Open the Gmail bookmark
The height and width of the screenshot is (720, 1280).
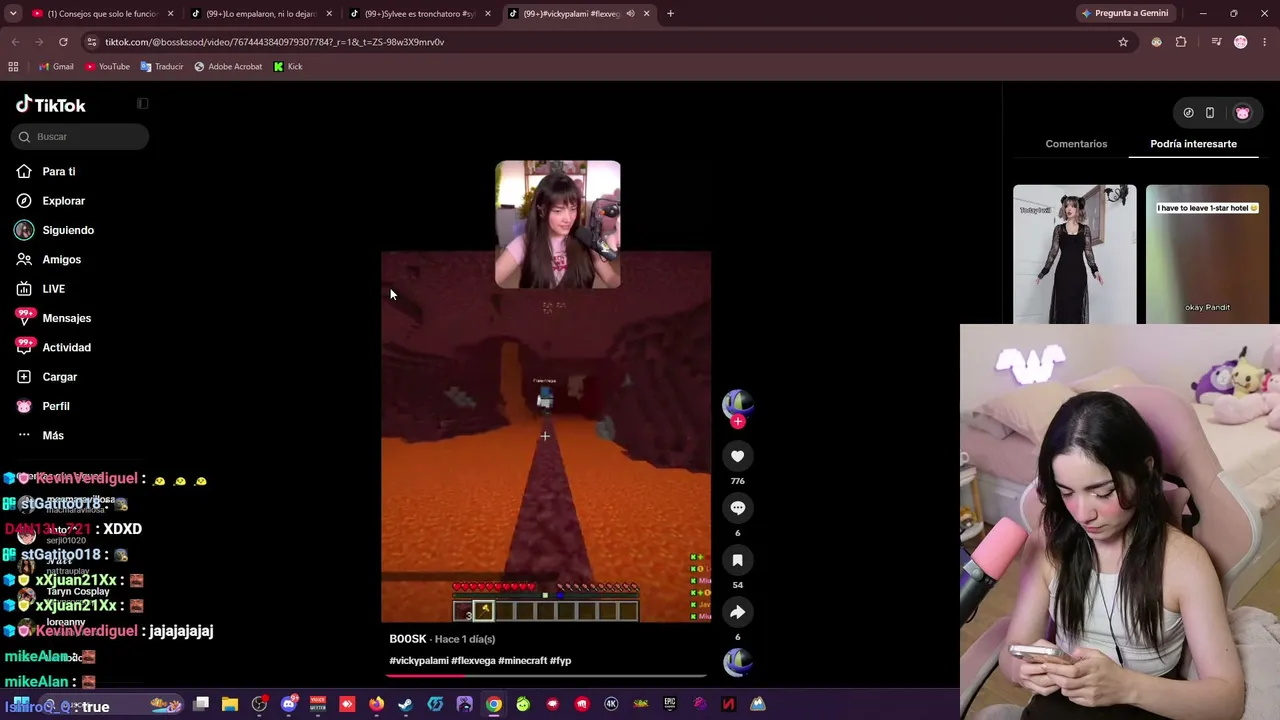pyautogui.click(x=56, y=67)
